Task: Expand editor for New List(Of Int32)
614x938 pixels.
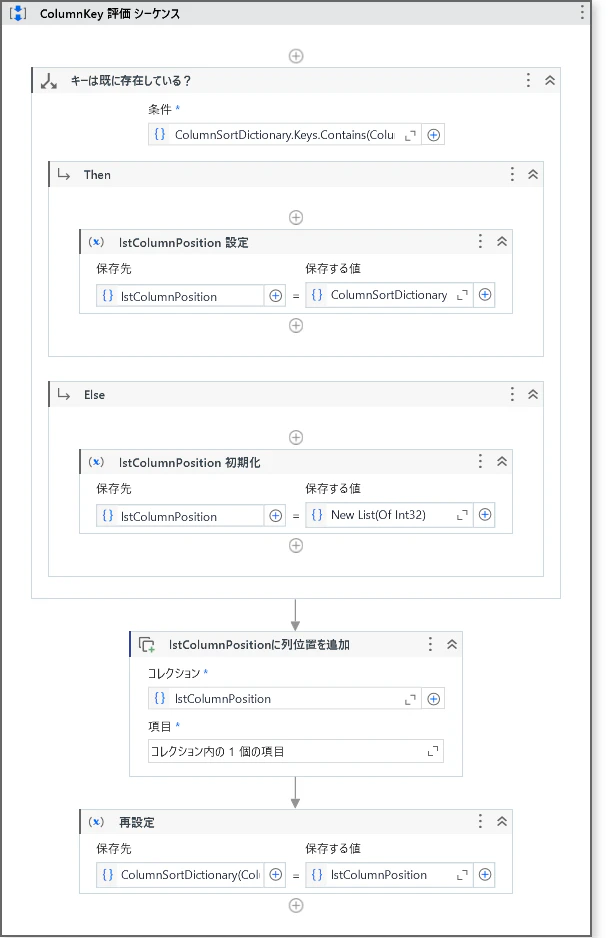Action: click(462, 516)
